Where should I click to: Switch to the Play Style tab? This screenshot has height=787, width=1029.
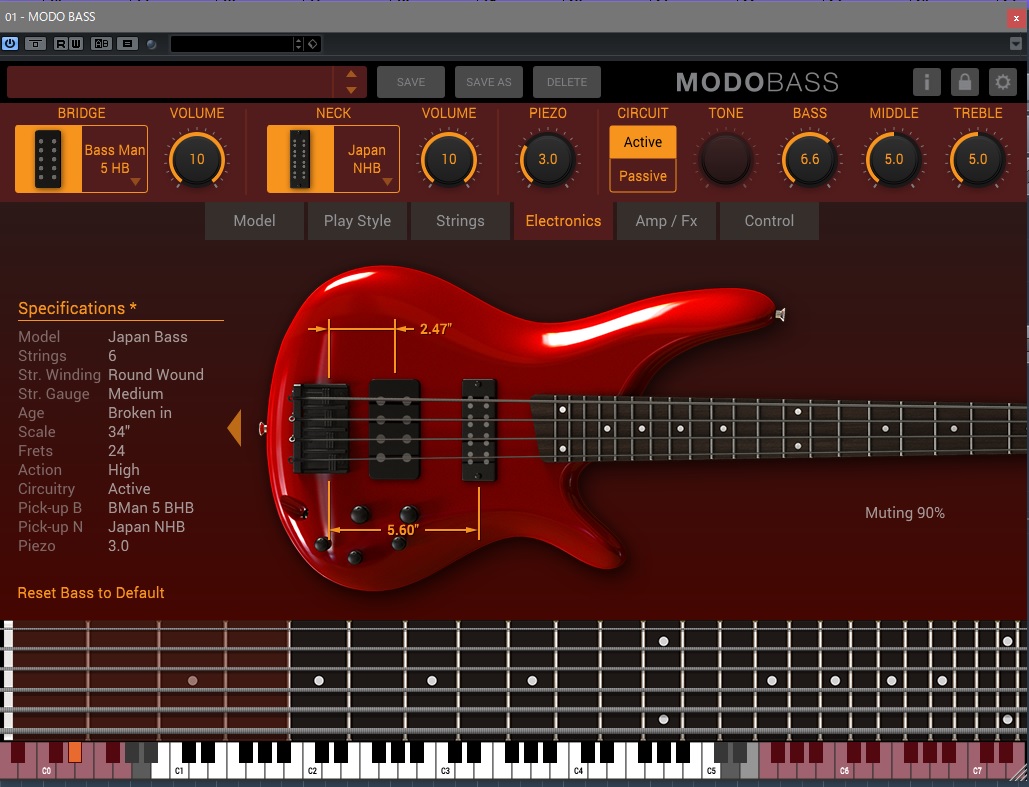pos(357,221)
